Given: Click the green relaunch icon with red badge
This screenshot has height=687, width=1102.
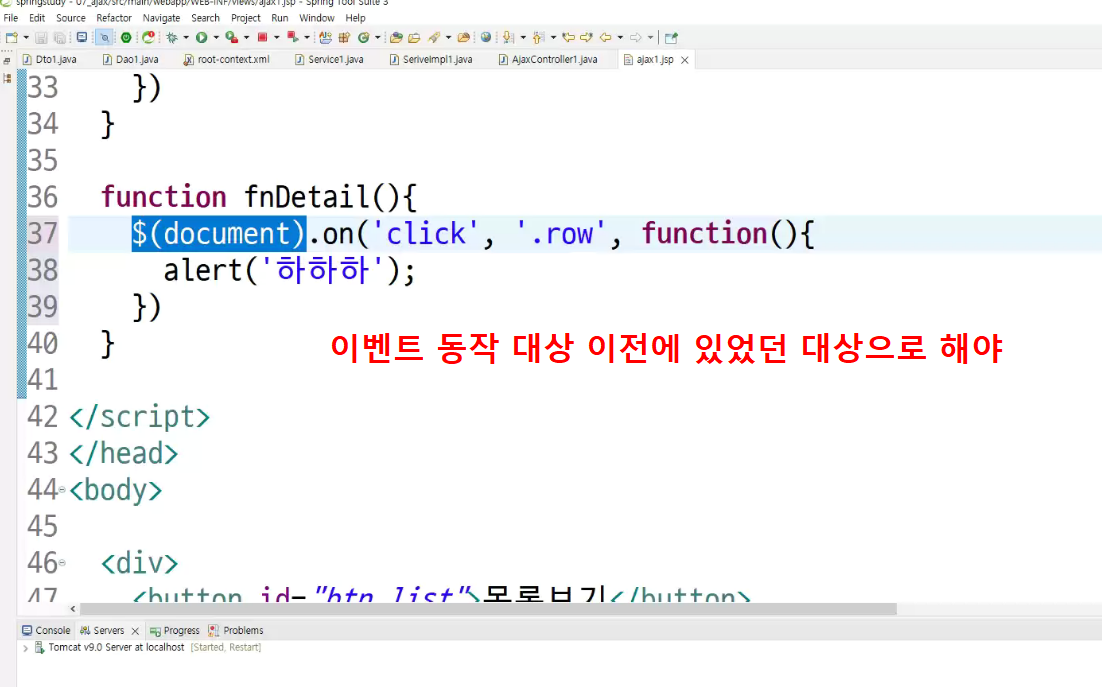Looking at the screenshot, I should tap(148, 37).
